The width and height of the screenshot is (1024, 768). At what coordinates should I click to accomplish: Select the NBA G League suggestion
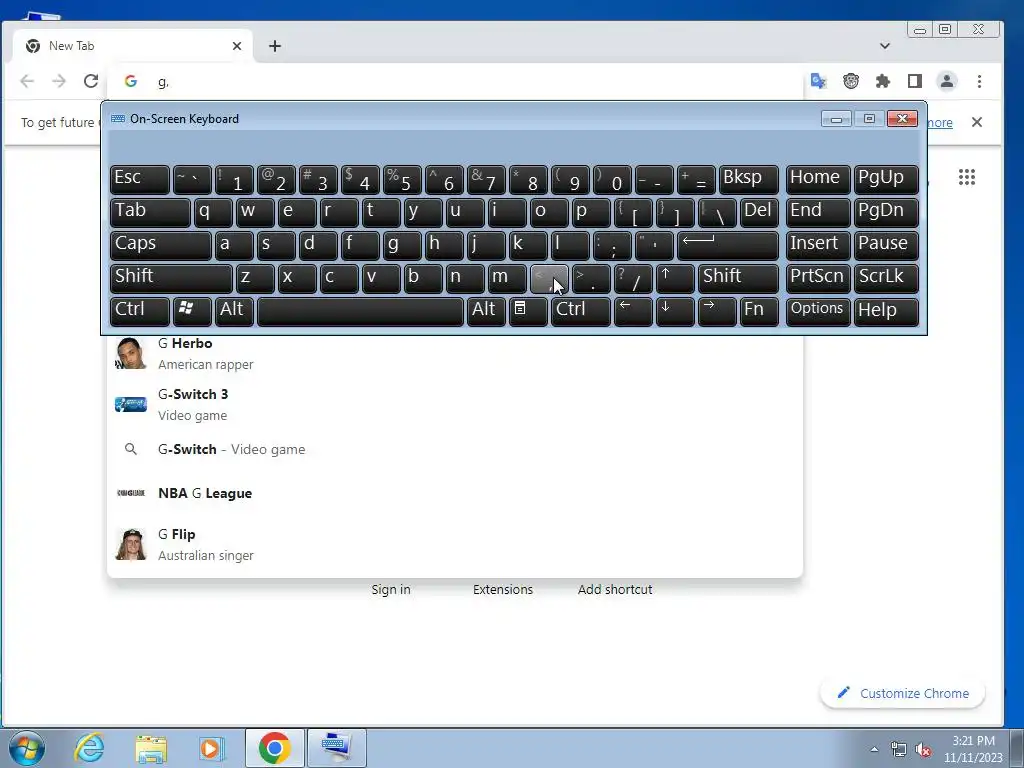[x=455, y=493]
